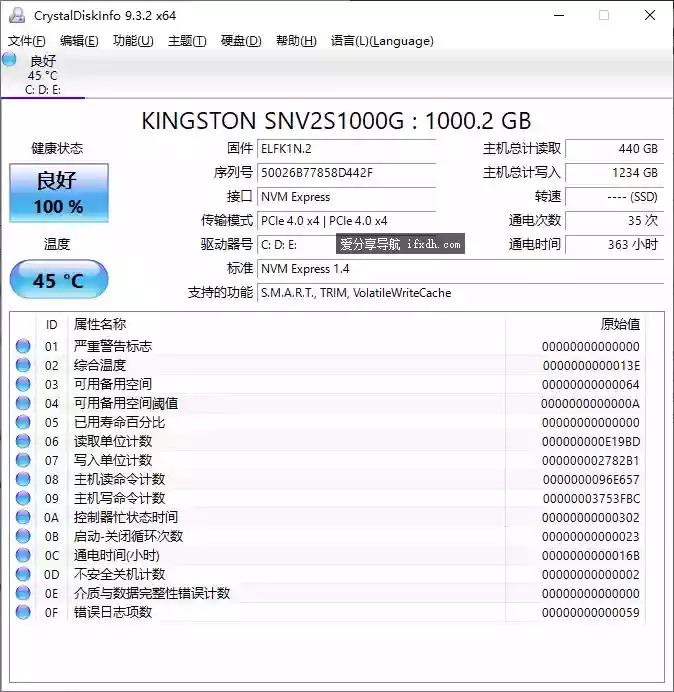Screen dimensions: 674x692
Task: Click the ID column header
Action: click(x=52, y=325)
